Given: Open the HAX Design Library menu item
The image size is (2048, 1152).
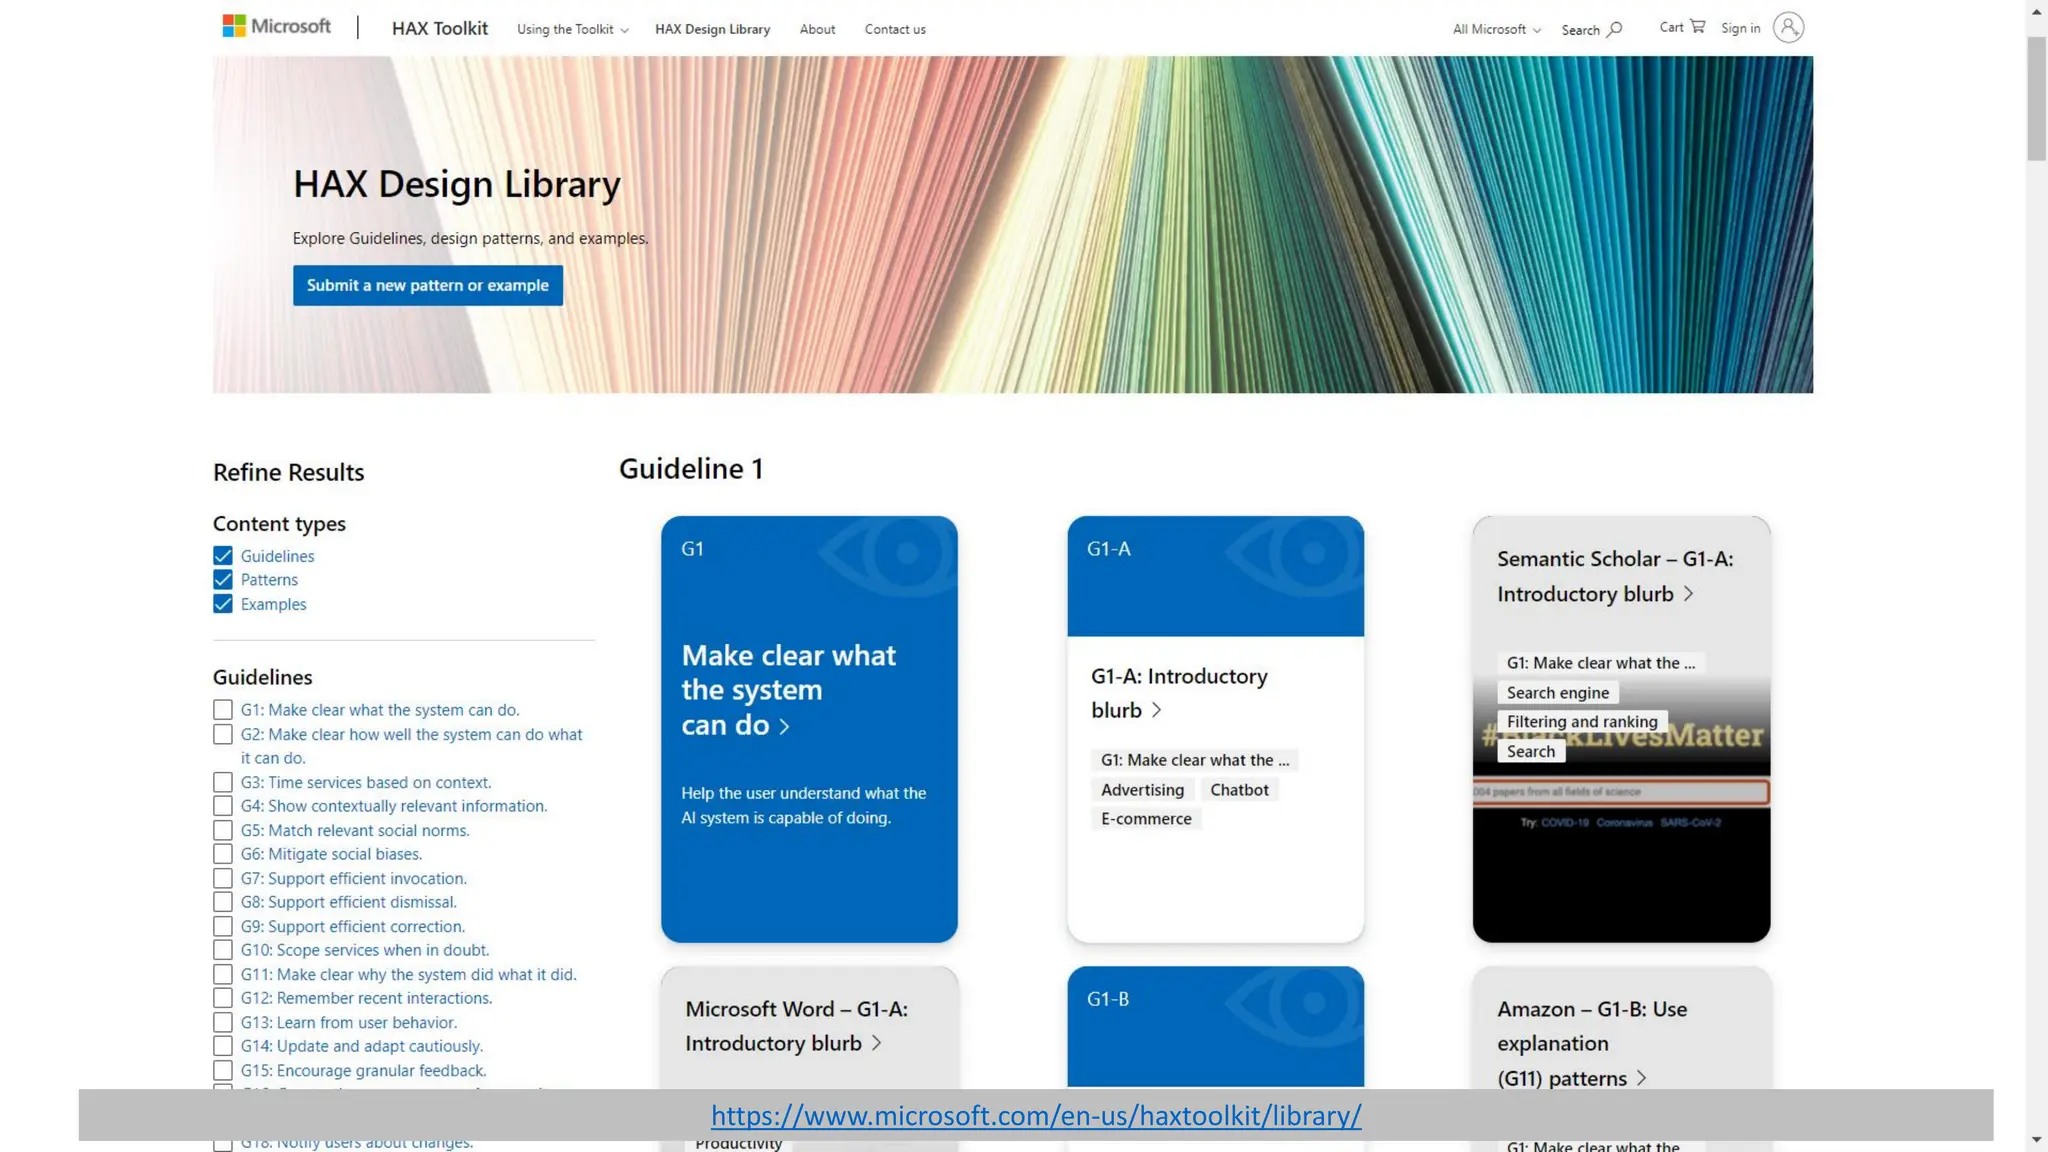Looking at the screenshot, I should tap(712, 29).
